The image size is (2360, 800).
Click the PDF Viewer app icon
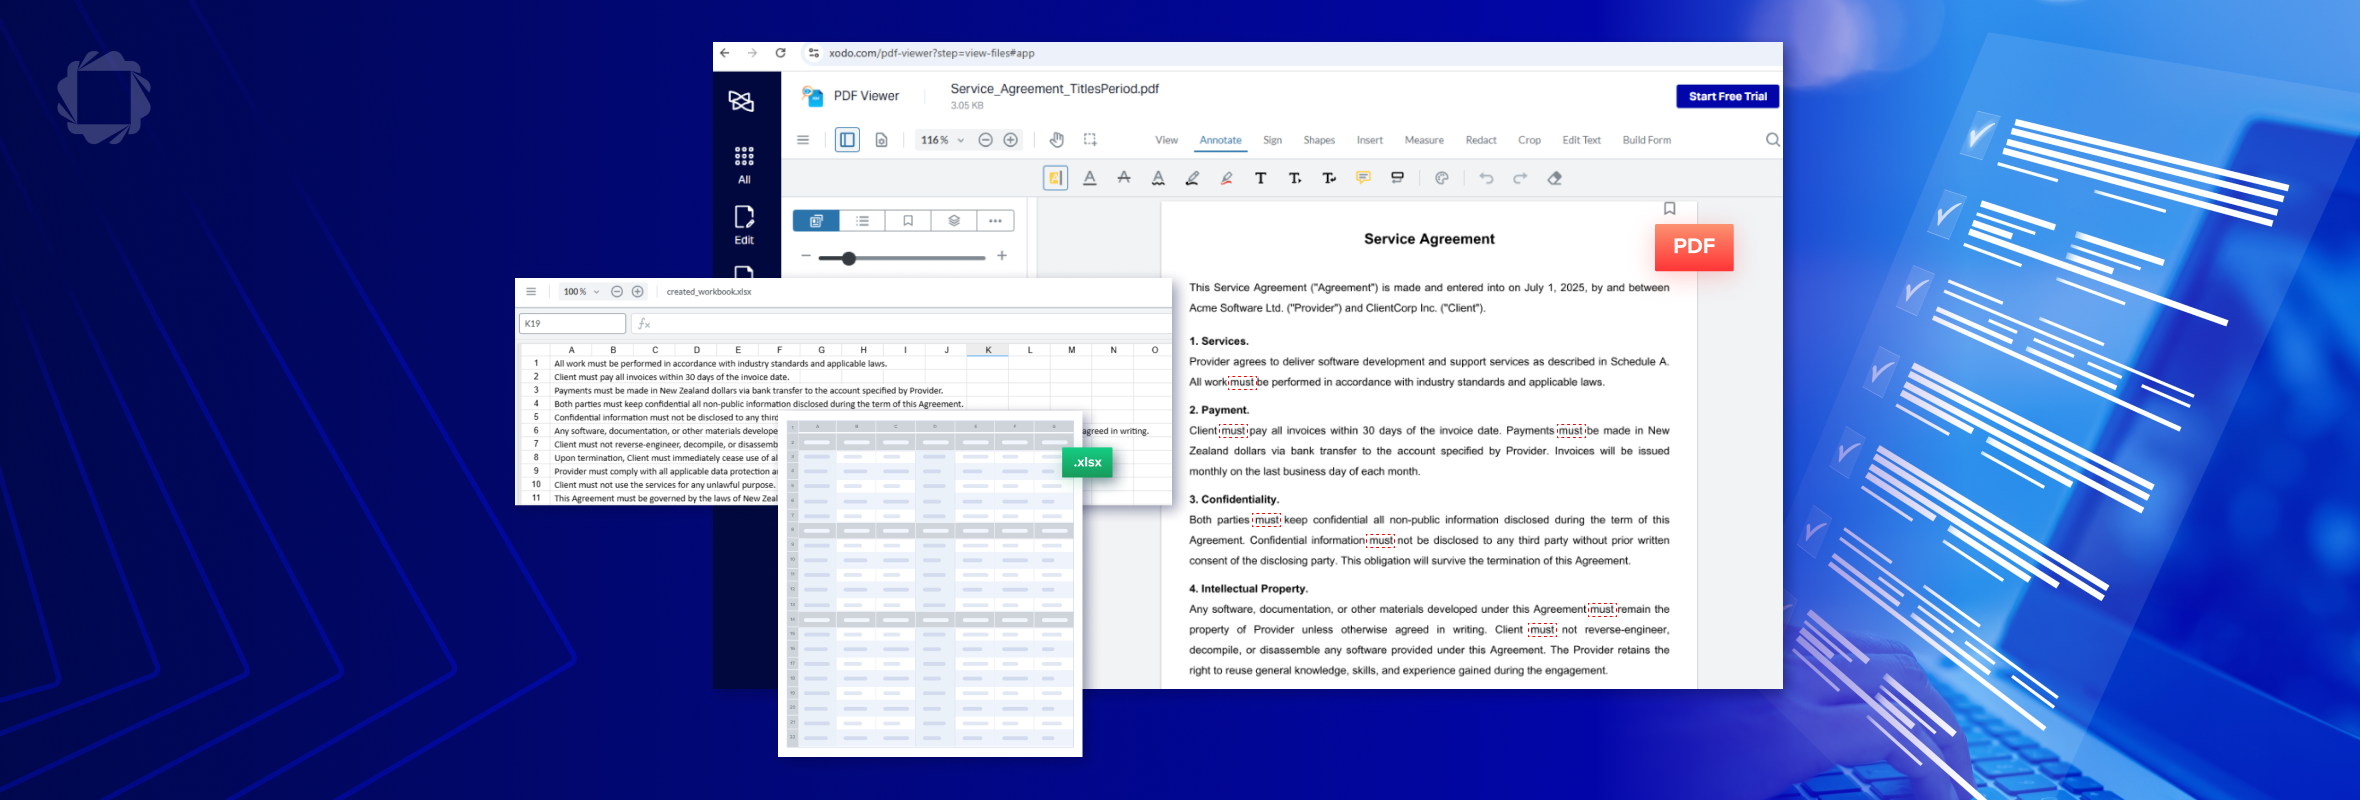tap(812, 96)
